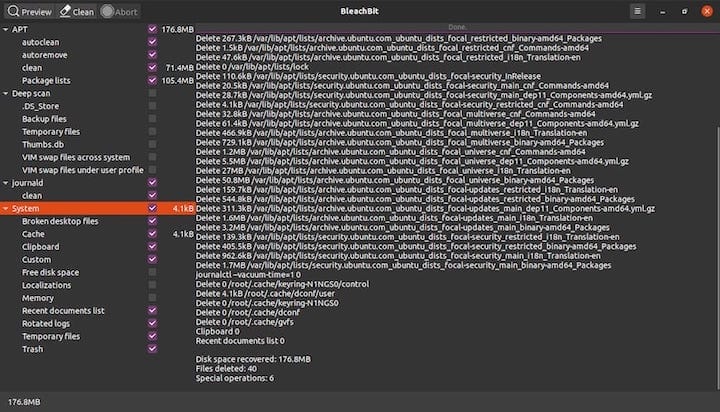Click the 176.8MB status bar total

pos(24,402)
